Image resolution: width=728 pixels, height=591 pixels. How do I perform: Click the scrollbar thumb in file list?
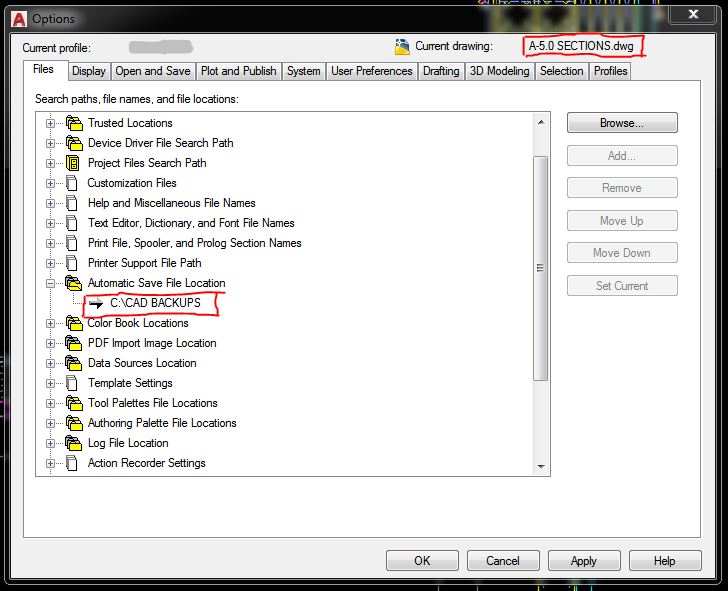(x=540, y=268)
